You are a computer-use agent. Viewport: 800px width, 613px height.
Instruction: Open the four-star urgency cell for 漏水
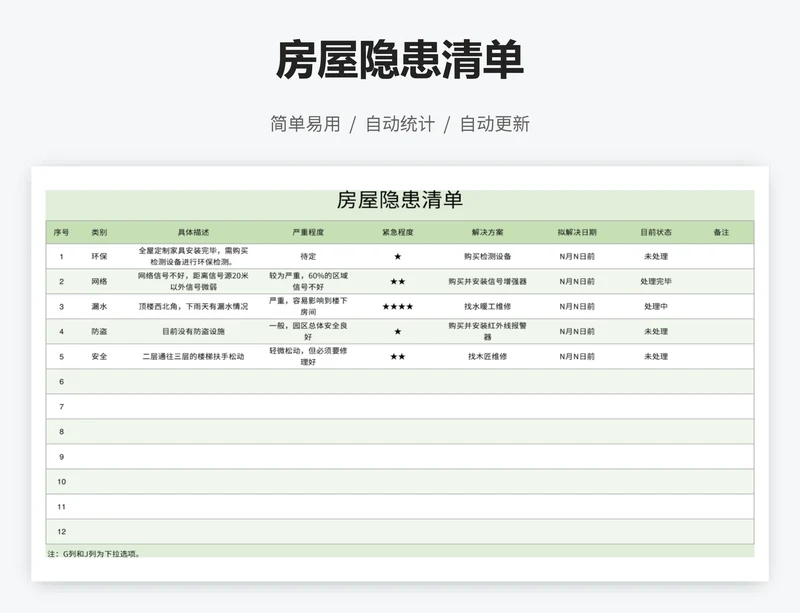397,307
